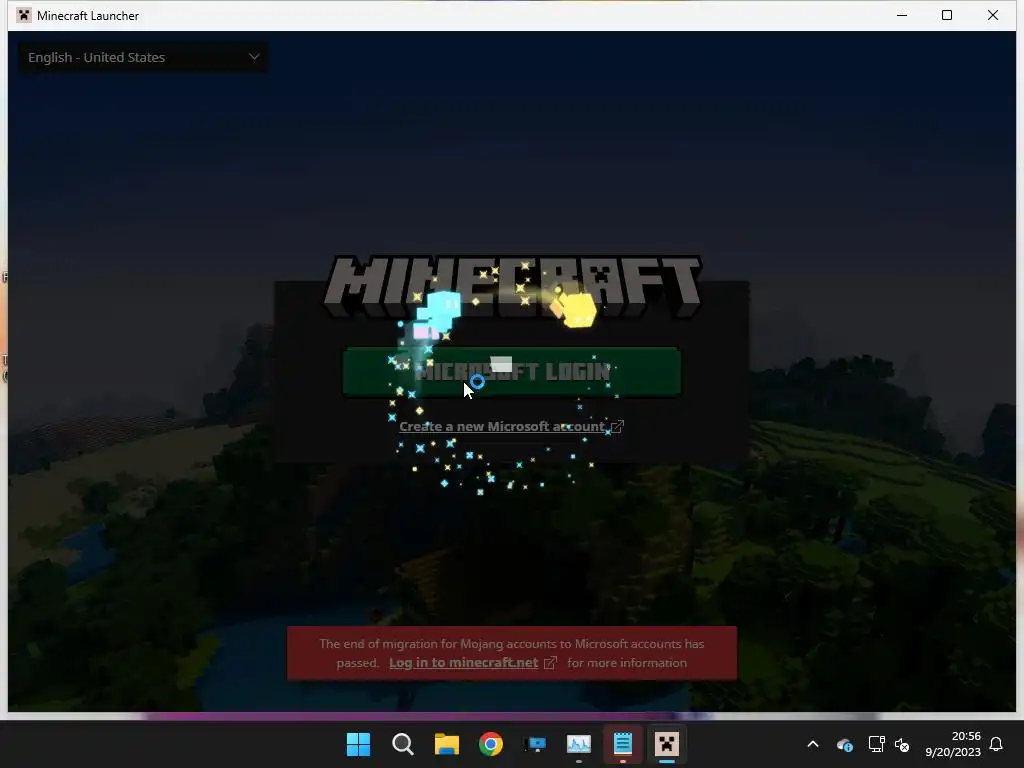Viewport: 1024px width, 768px height.
Task: Click the Microsoft Login button
Action: tap(512, 372)
